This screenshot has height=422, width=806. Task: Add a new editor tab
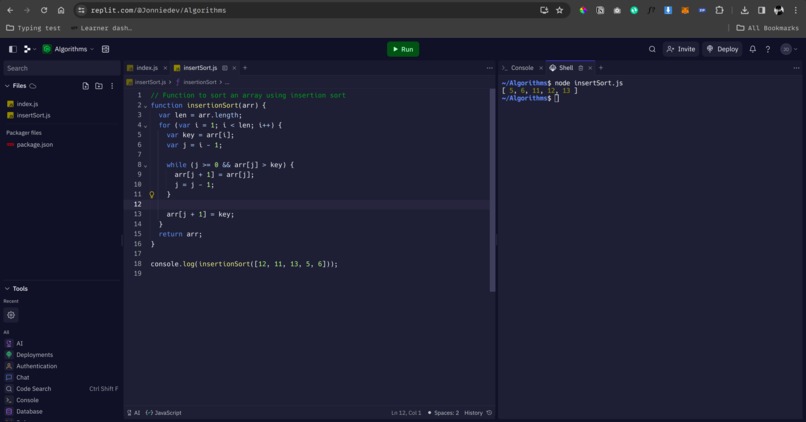[x=245, y=68]
